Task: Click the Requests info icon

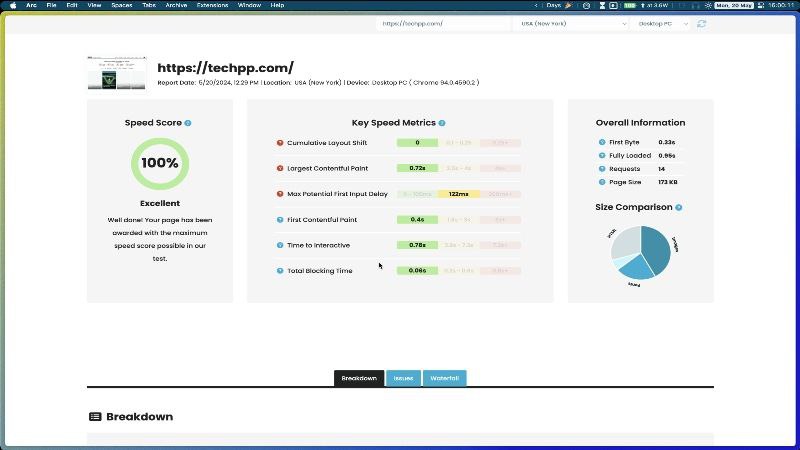Action: 602,169
